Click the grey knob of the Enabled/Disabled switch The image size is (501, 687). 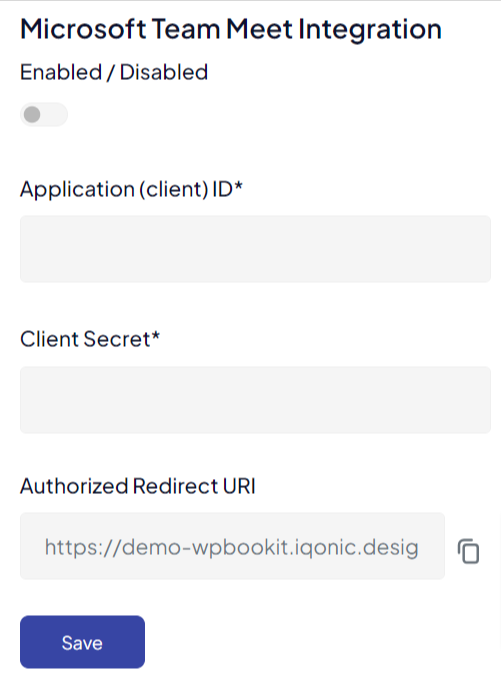click(32, 115)
